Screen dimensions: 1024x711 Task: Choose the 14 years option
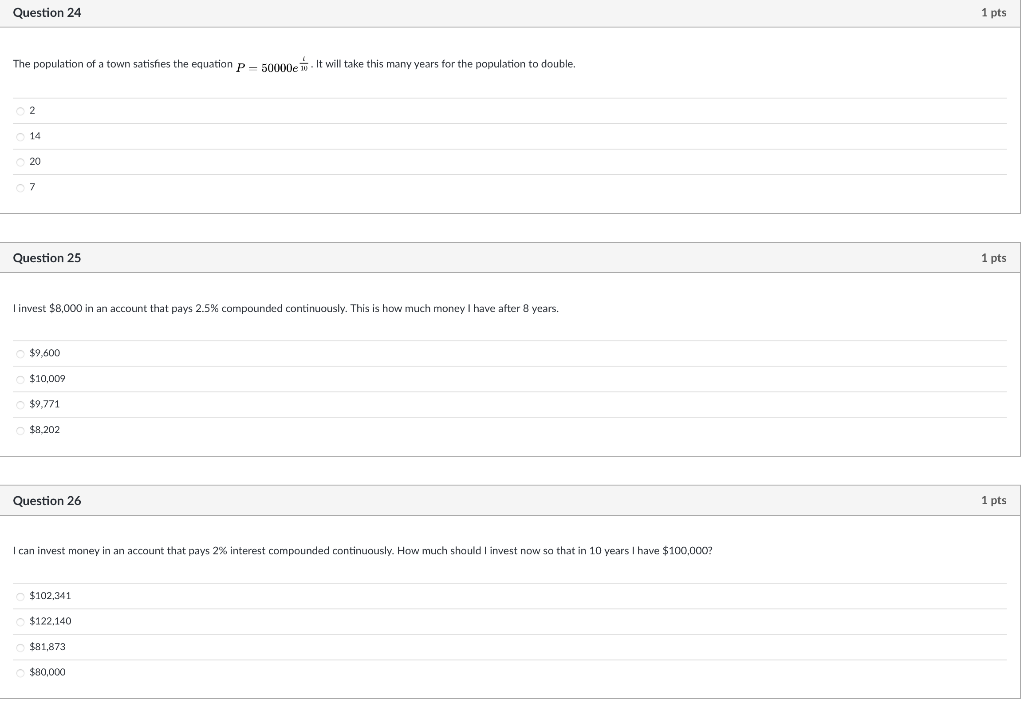[20, 137]
